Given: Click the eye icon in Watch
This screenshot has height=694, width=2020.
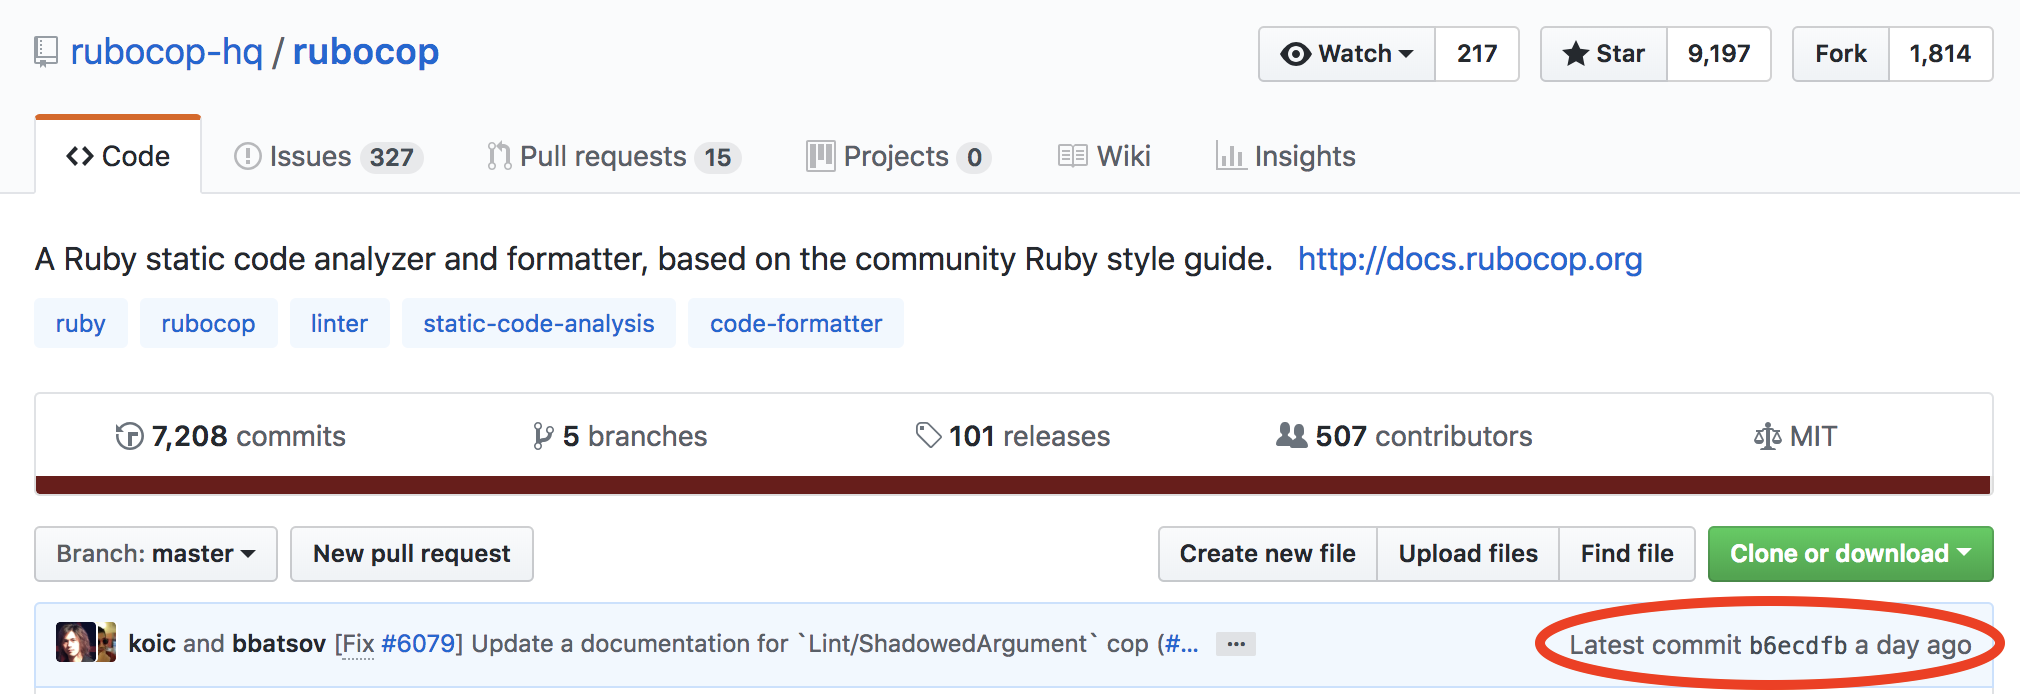Looking at the screenshot, I should click(1295, 54).
